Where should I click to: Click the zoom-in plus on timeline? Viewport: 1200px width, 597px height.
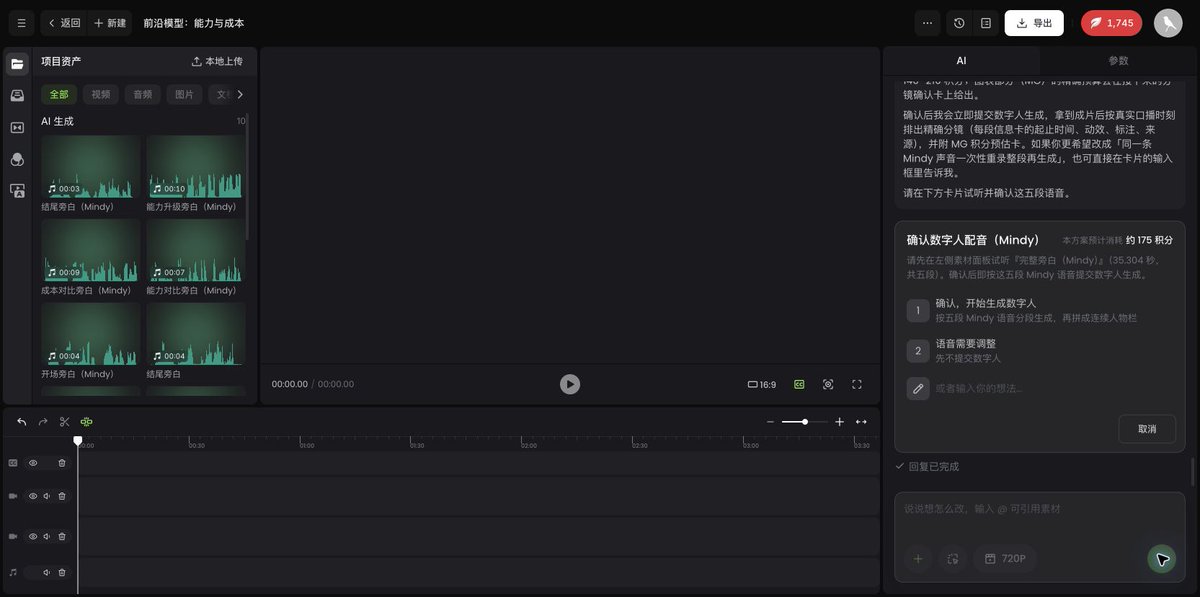click(x=840, y=422)
